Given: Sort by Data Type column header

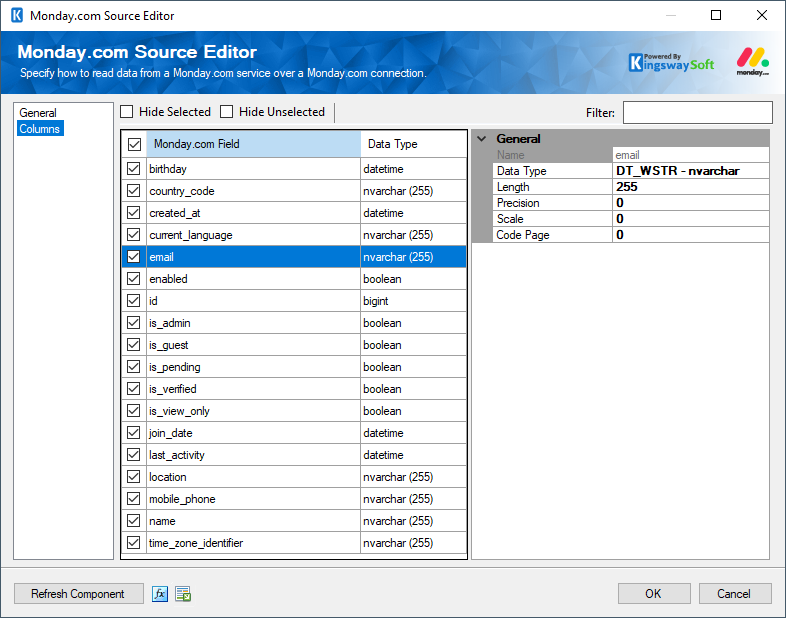Looking at the screenshot, I should [414, 144].
